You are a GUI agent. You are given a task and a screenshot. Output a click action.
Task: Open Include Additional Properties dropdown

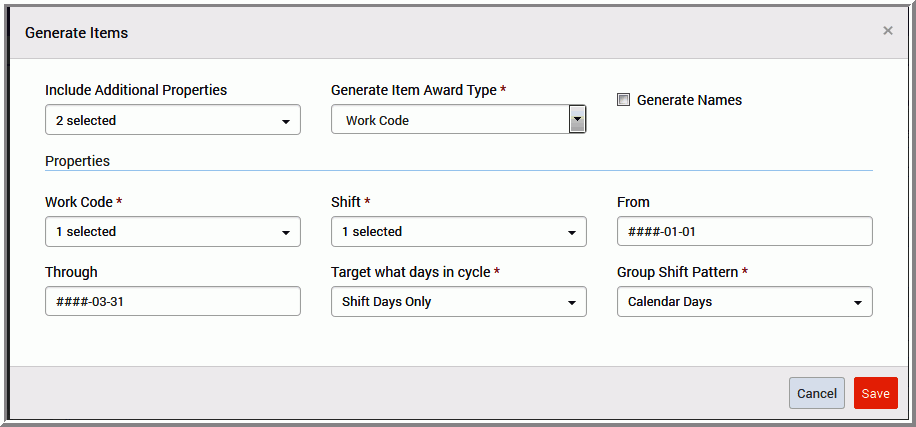173,120
